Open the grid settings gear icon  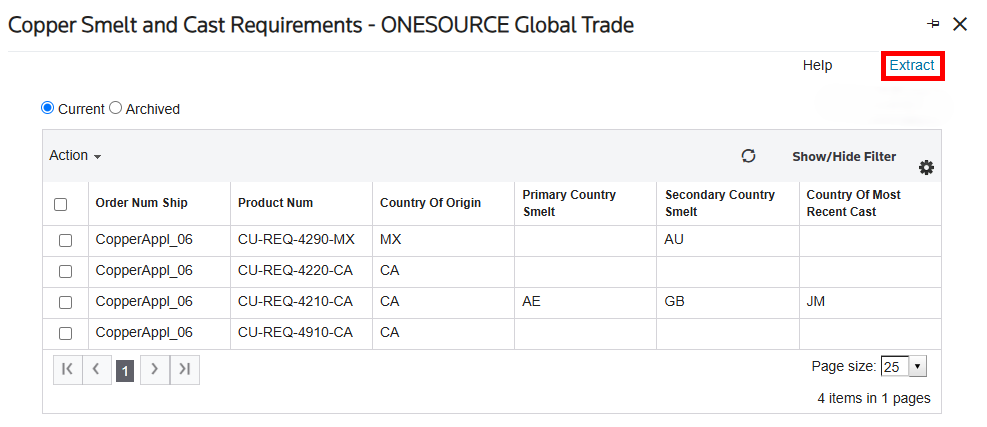926,168
